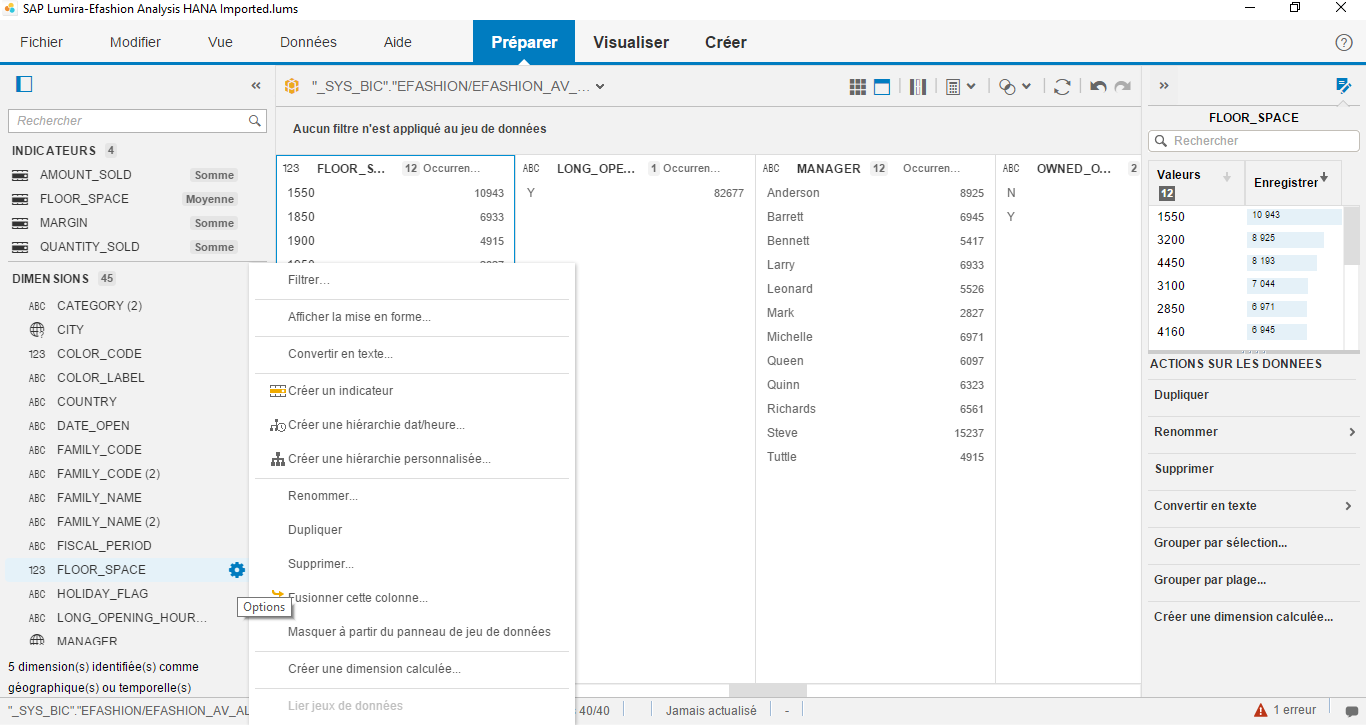The image size is (1366, 725).
Task: Sort values column by Valeurs arrow
Action: click(1227, 177)
